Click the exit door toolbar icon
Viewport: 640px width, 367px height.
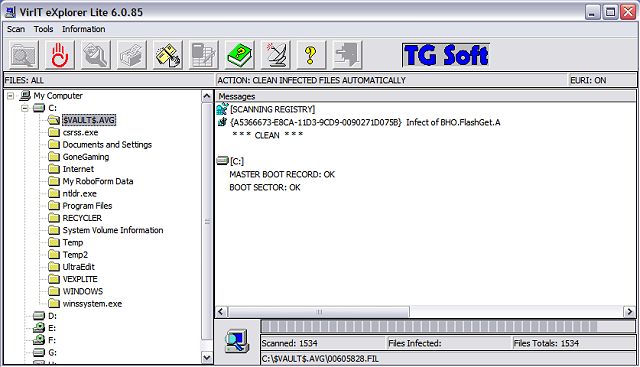pos(347,55)
